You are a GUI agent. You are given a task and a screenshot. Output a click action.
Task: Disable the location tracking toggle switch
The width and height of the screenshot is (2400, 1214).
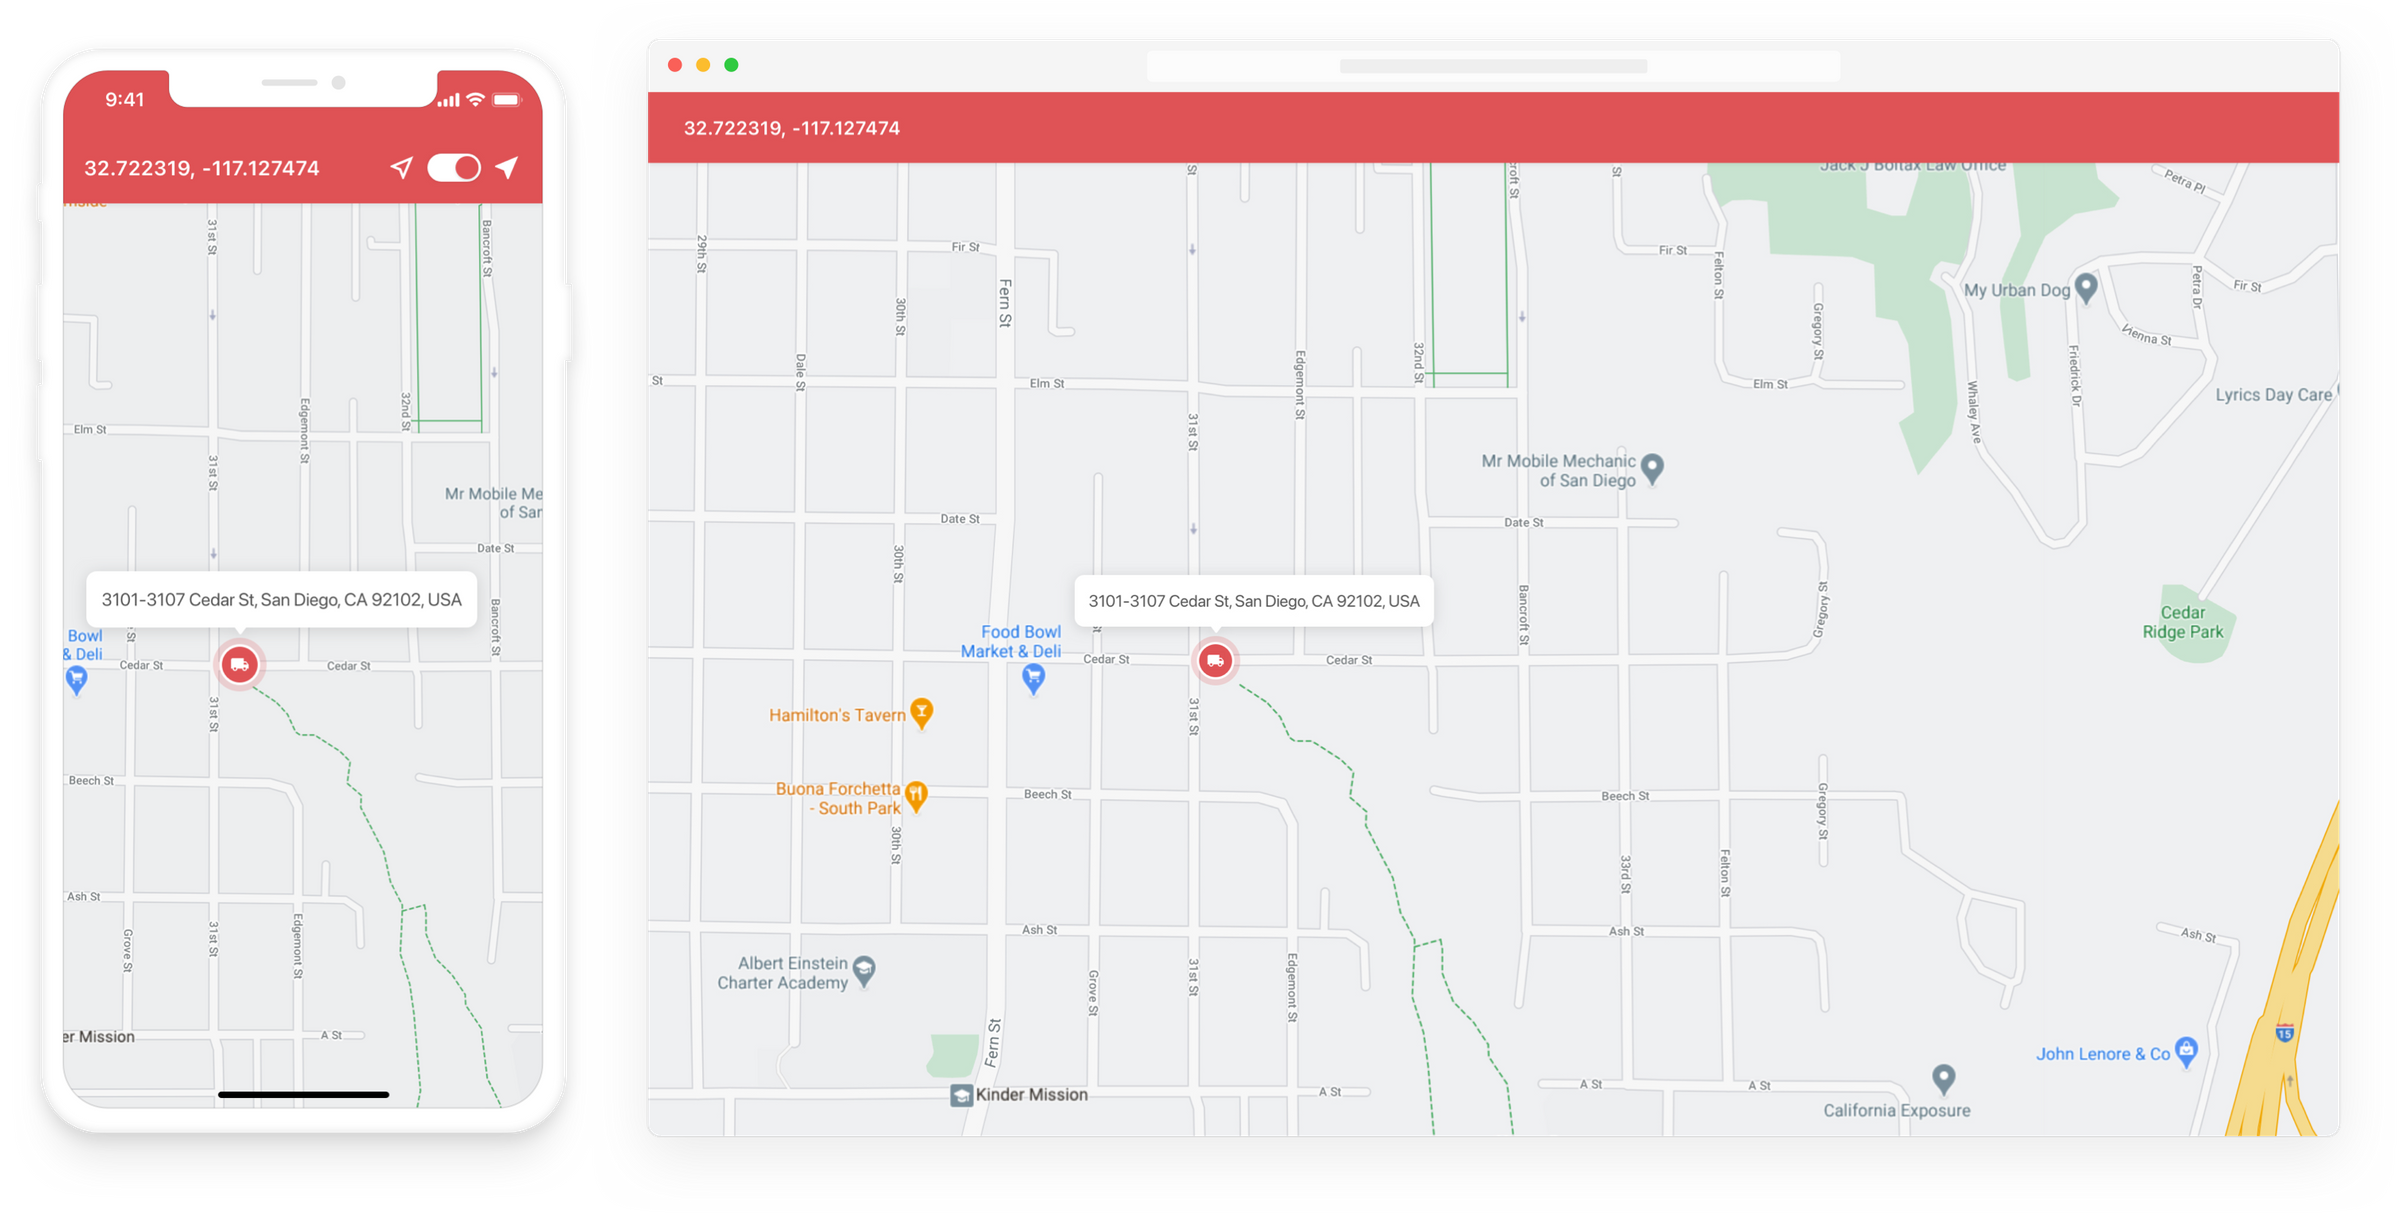(455, 168)
